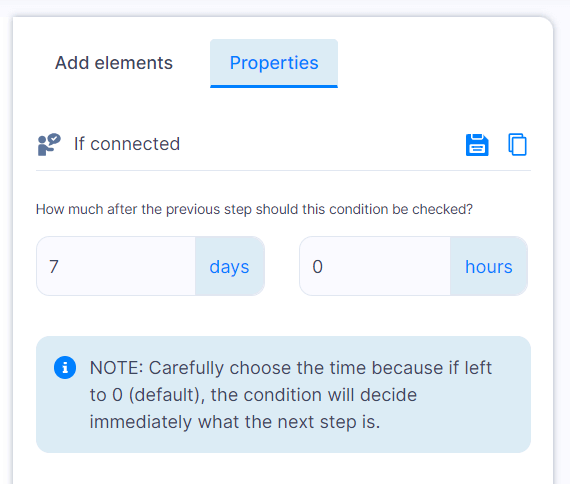Click the NOTE word in info box

point(116,368)
